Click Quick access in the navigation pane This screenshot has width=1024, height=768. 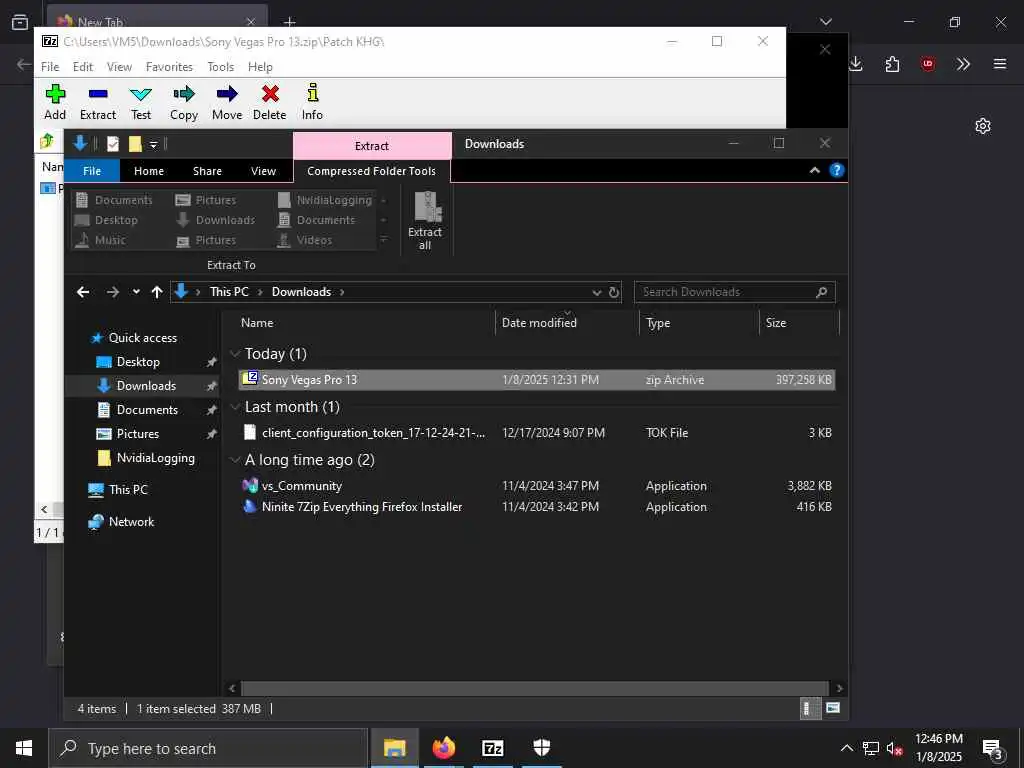point(142,338)
